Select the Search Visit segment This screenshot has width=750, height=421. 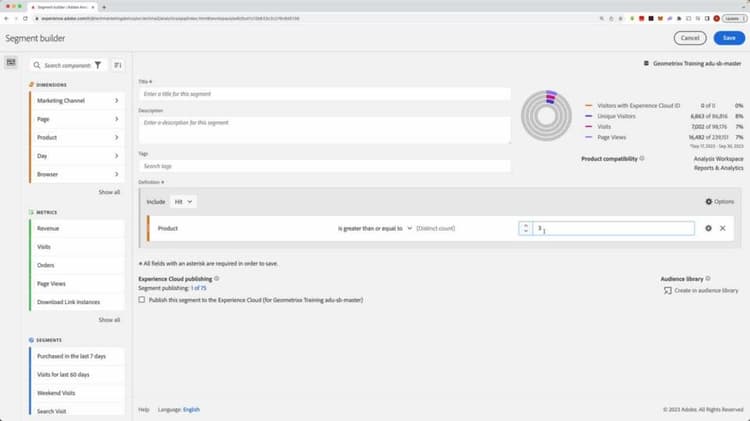[77, 411]
